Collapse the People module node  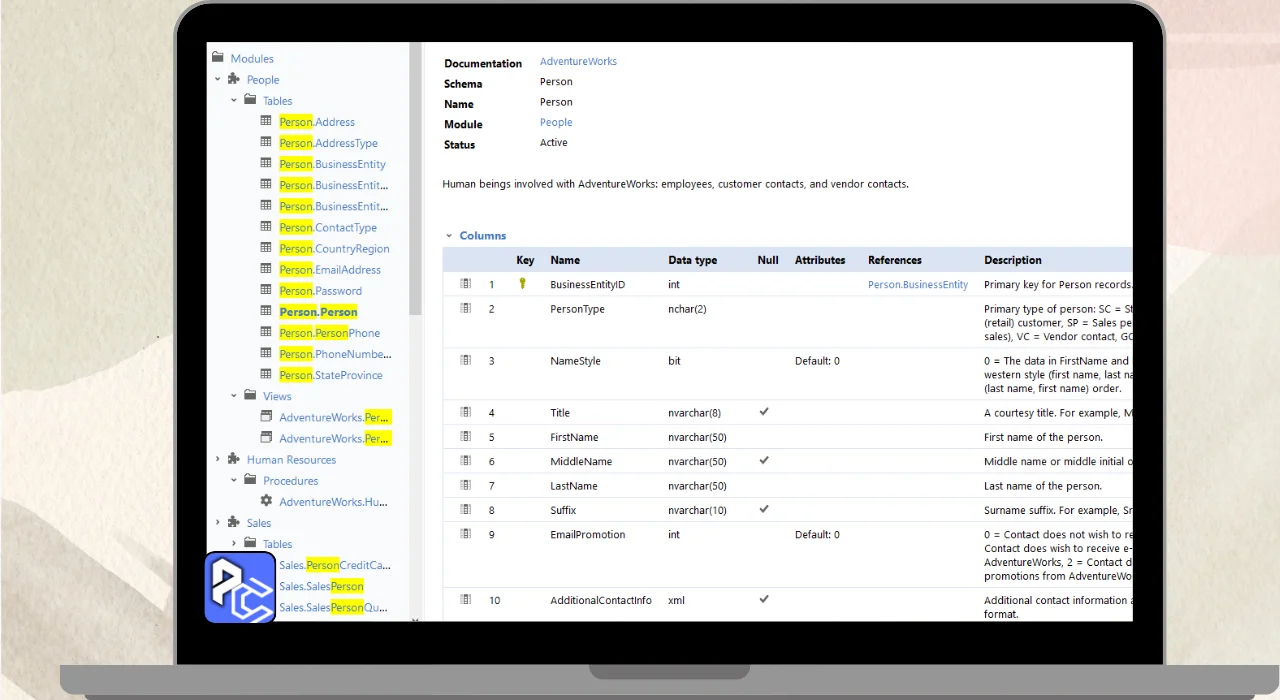coord(218,79)
